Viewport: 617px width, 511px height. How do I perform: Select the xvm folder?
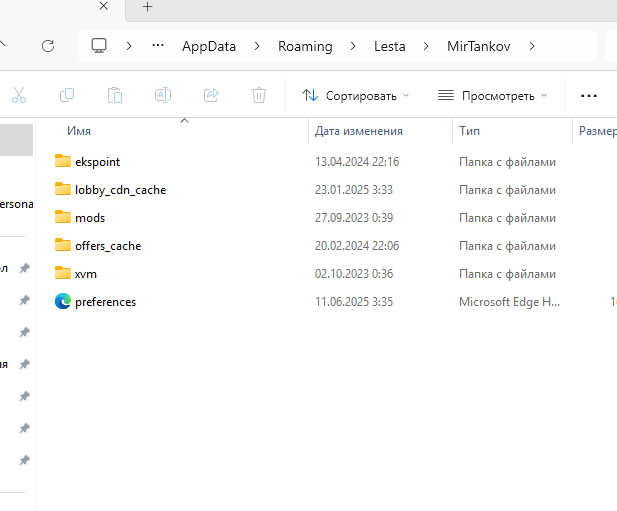click(86, 273)
